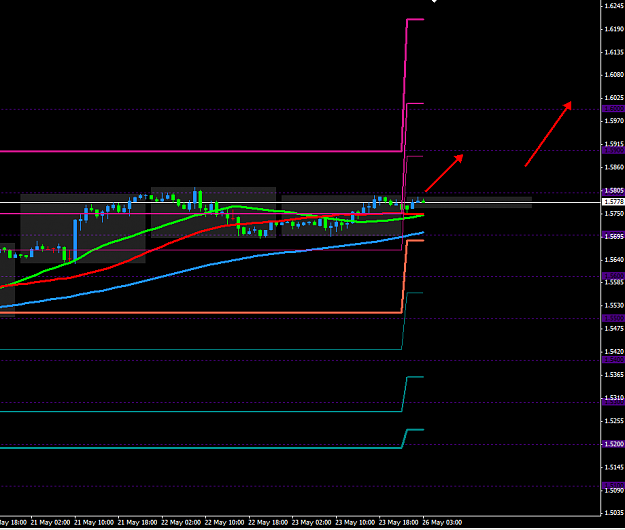
Task: Click the 1.5255 price scale label
Action: (614, 421)
